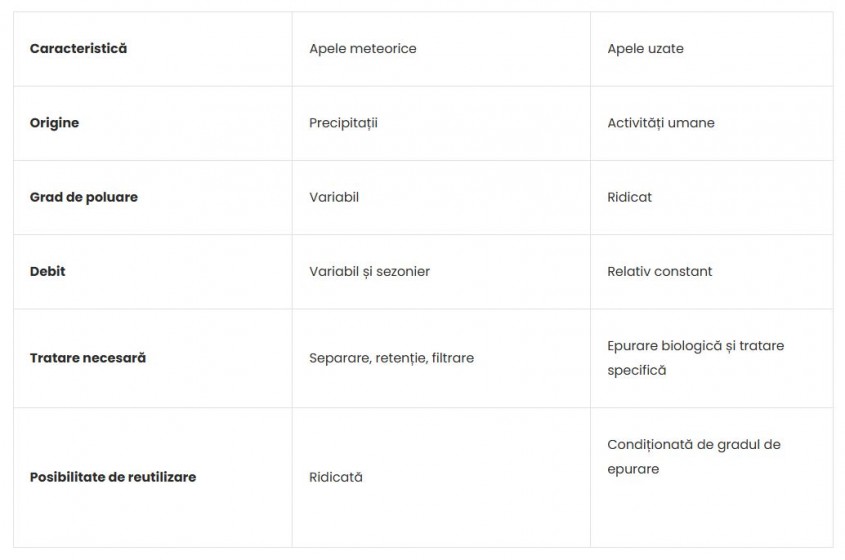Screen dimensions: 845x560
Task: Click the Epurare biologică și tratare specifică text
Action: (696, 358)
